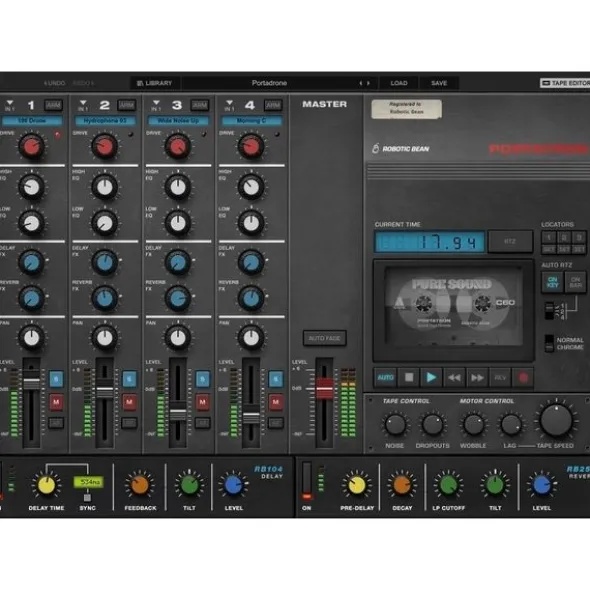Click the tape Noise knob
Viewport: 590px width, 591px height.
click(x=395, y=425)
